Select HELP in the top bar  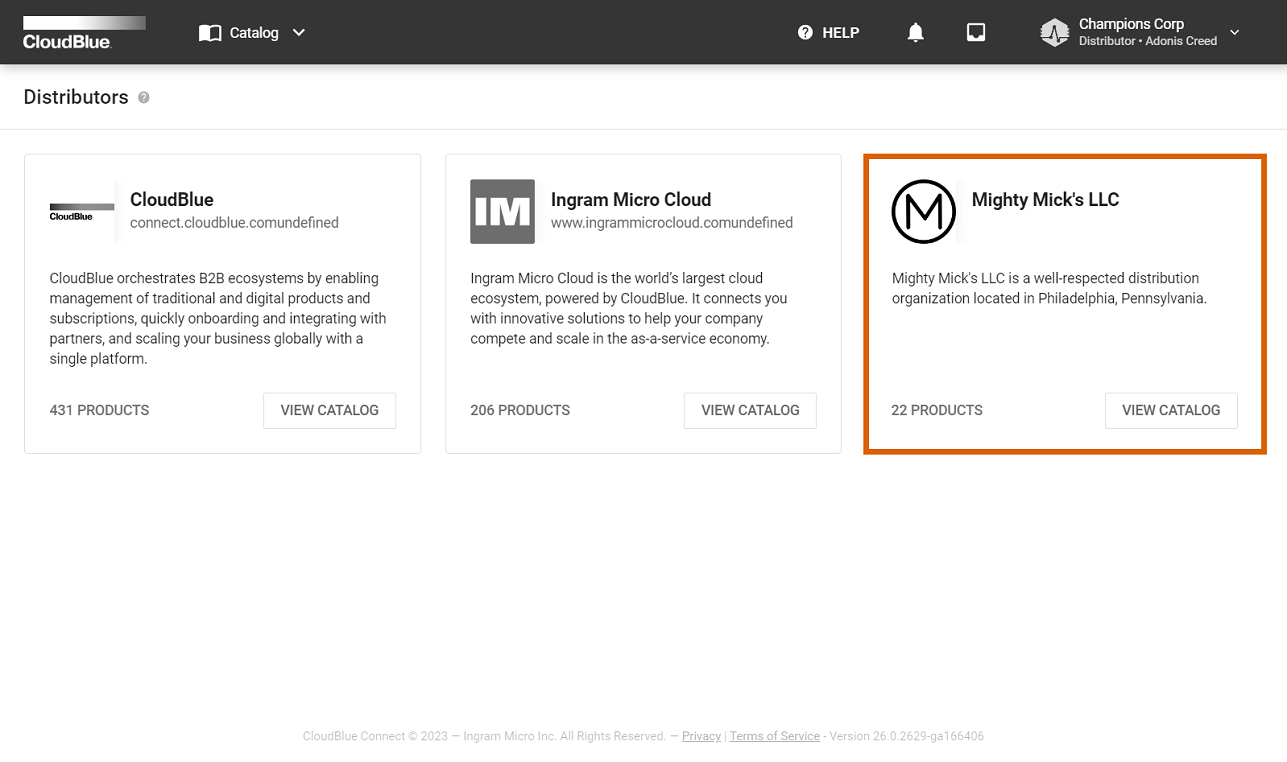click(840, 32)
